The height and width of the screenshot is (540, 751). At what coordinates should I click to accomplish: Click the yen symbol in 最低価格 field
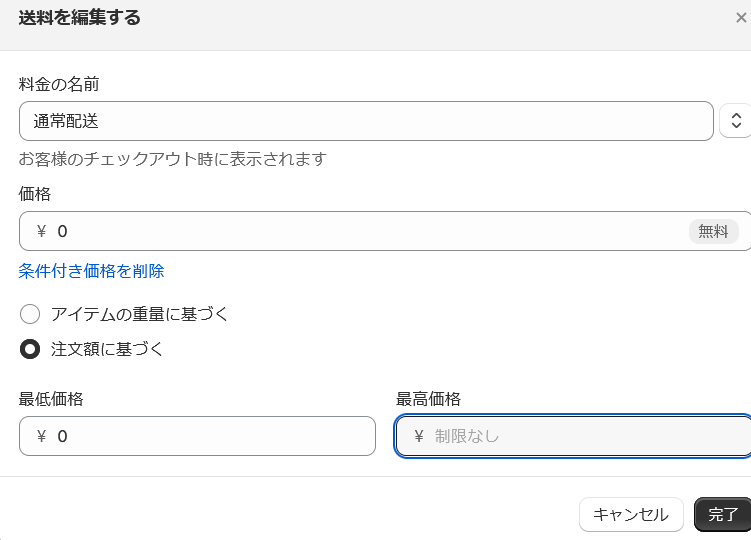pyautogui.click(x=42, y=436)
